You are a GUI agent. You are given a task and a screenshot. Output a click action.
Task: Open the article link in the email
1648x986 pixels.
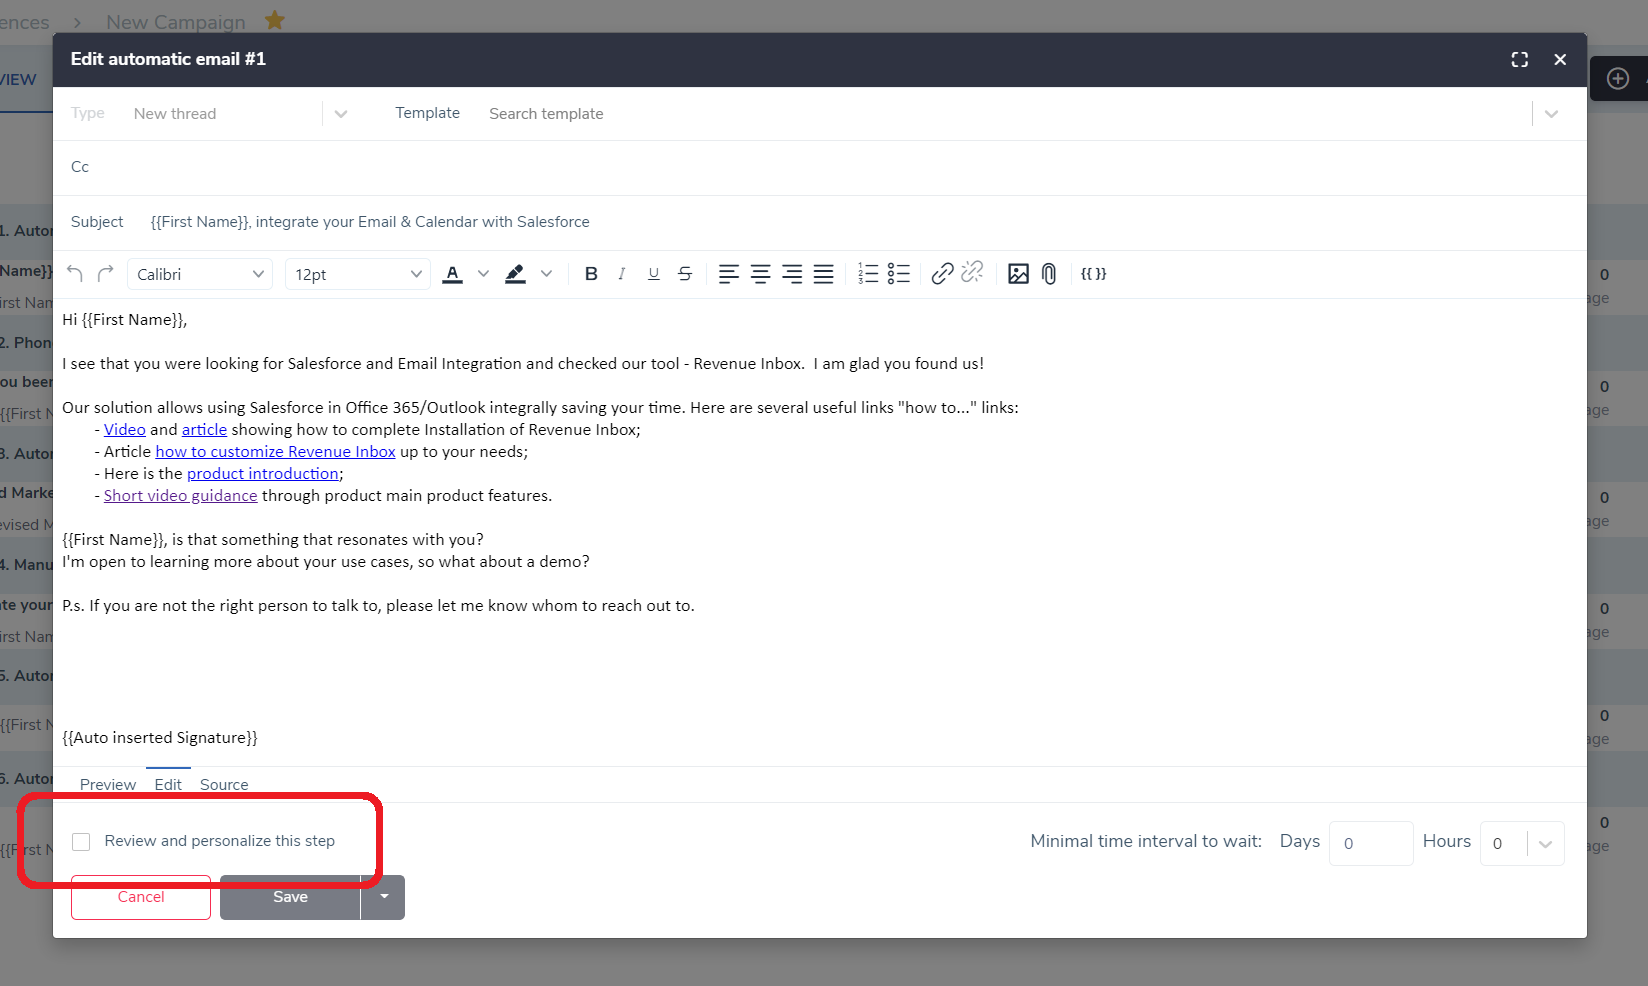coord(204,430)
